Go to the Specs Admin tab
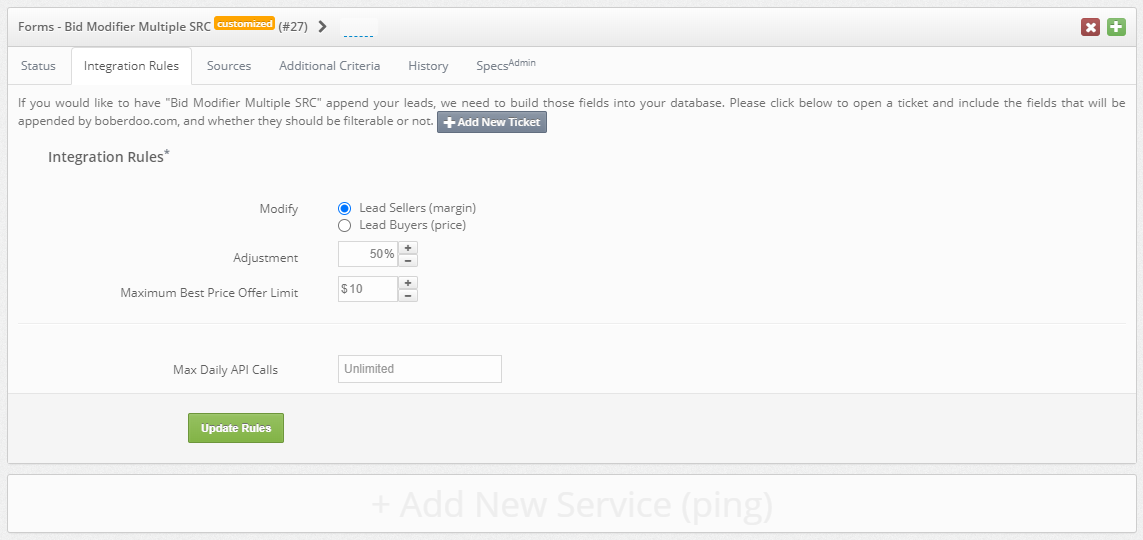 pyautogui.click(x=505, y=66)
